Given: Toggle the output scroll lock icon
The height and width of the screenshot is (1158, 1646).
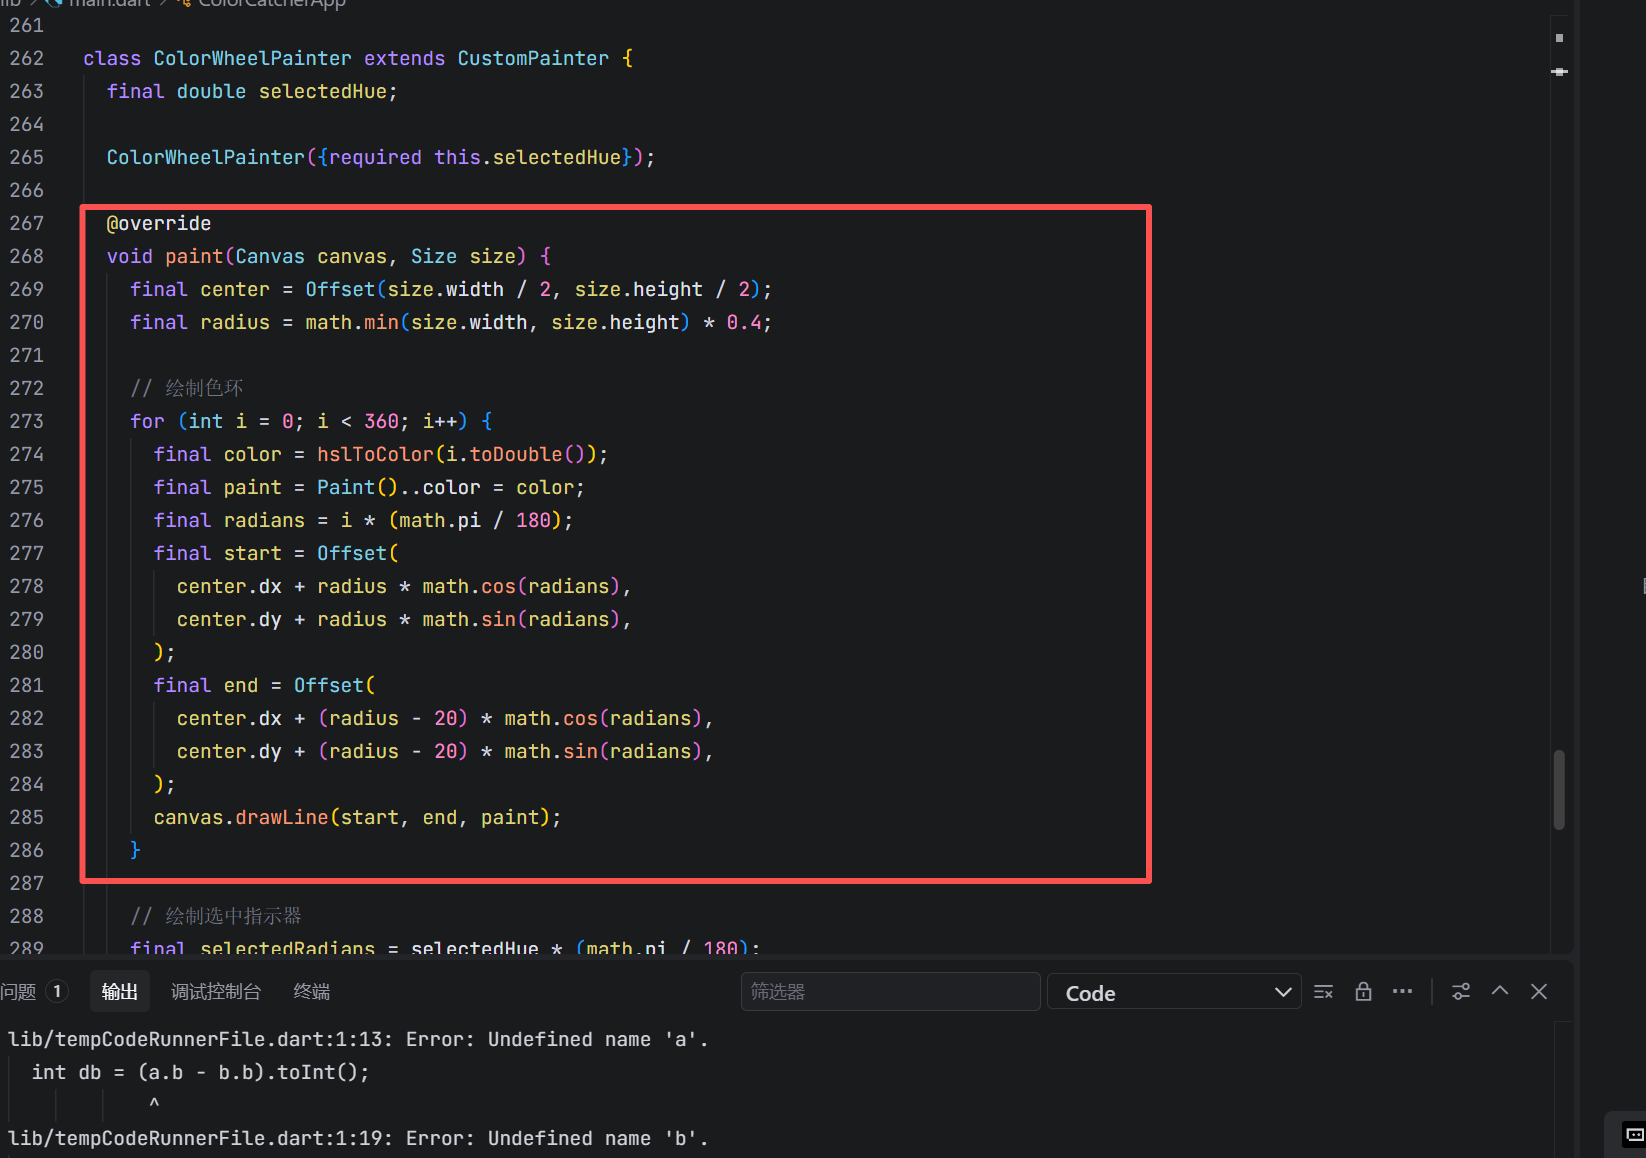Looking at the screenshot, I should point(1363,992).
